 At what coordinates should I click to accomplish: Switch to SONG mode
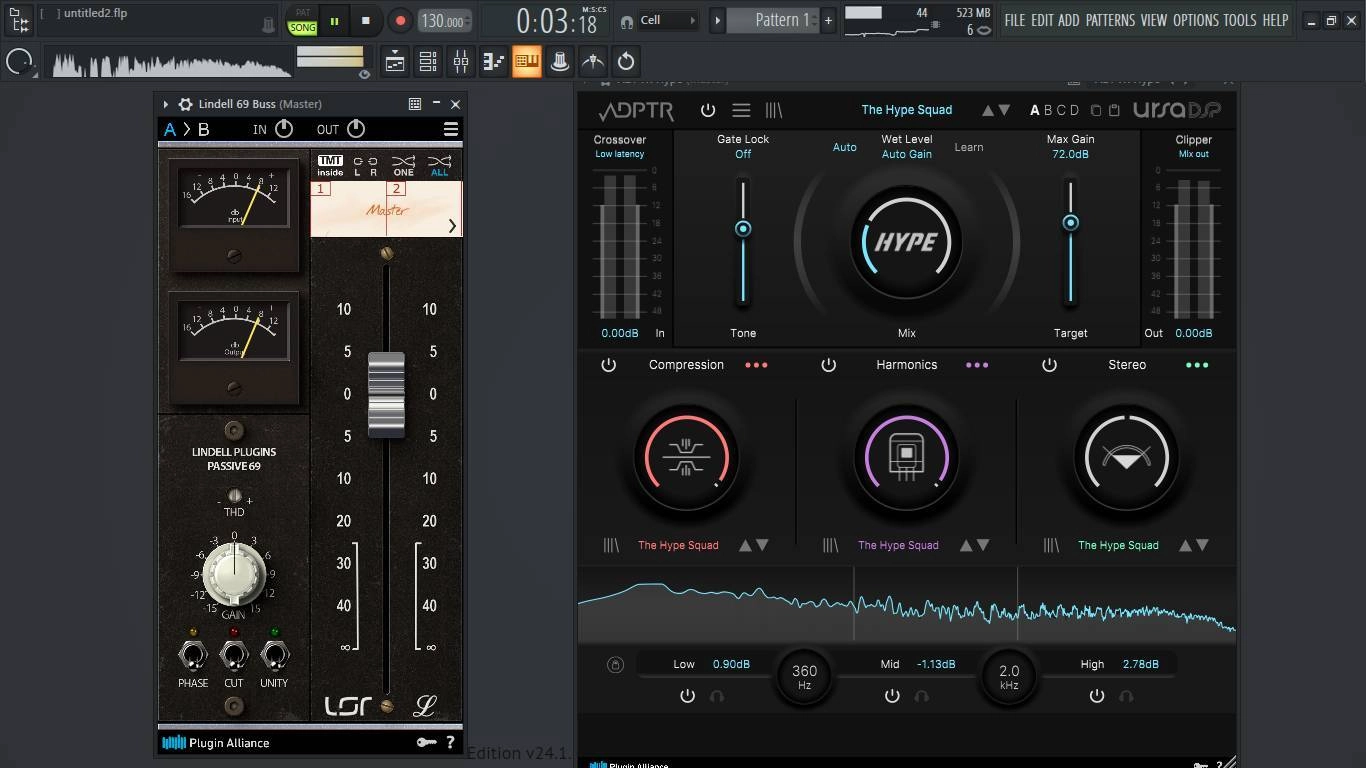point(302,28)
